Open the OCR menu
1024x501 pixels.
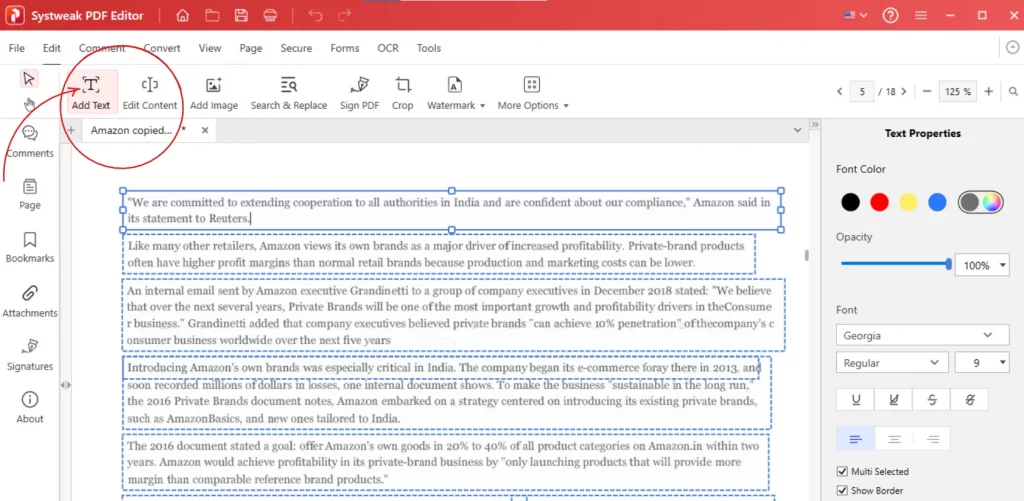[387, 48]
